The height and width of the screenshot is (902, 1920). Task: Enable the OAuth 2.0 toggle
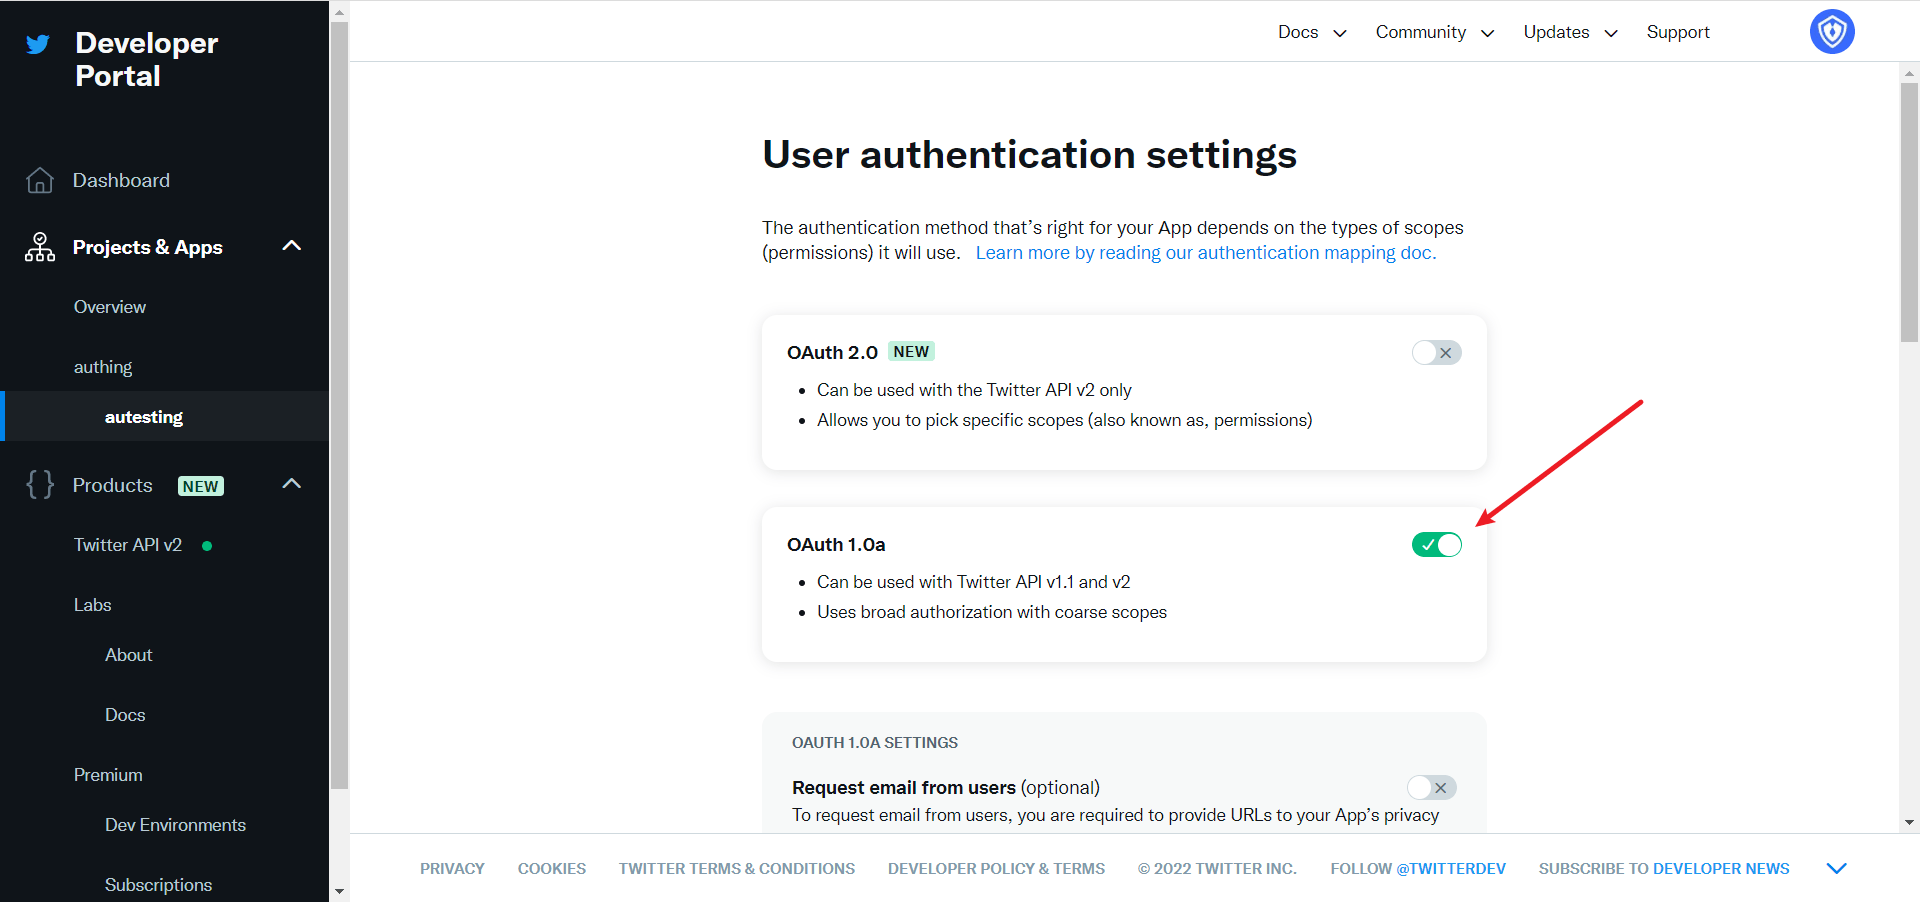click(1436, 353)
